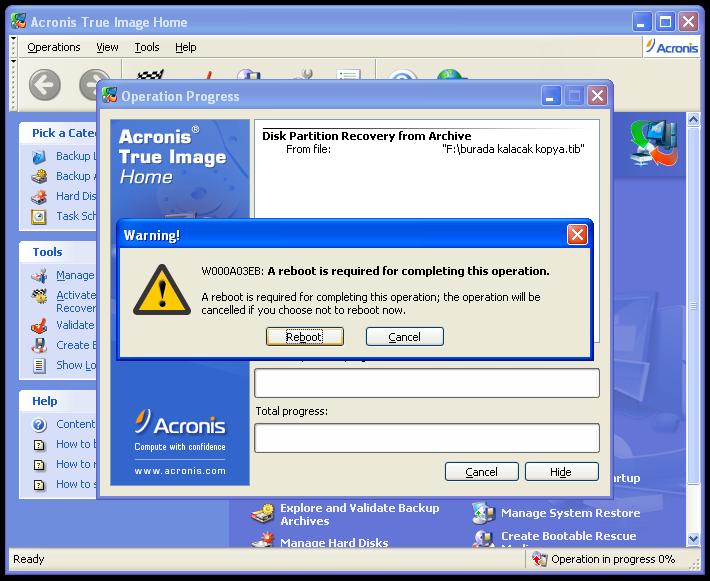
Task: Open the View menu
Action: coord(107,47)
